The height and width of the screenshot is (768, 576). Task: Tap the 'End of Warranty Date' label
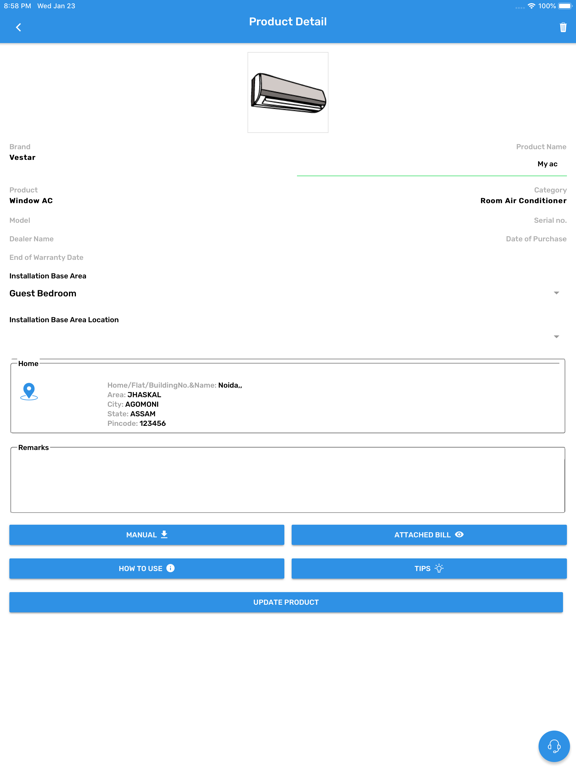tap(46, 258)
